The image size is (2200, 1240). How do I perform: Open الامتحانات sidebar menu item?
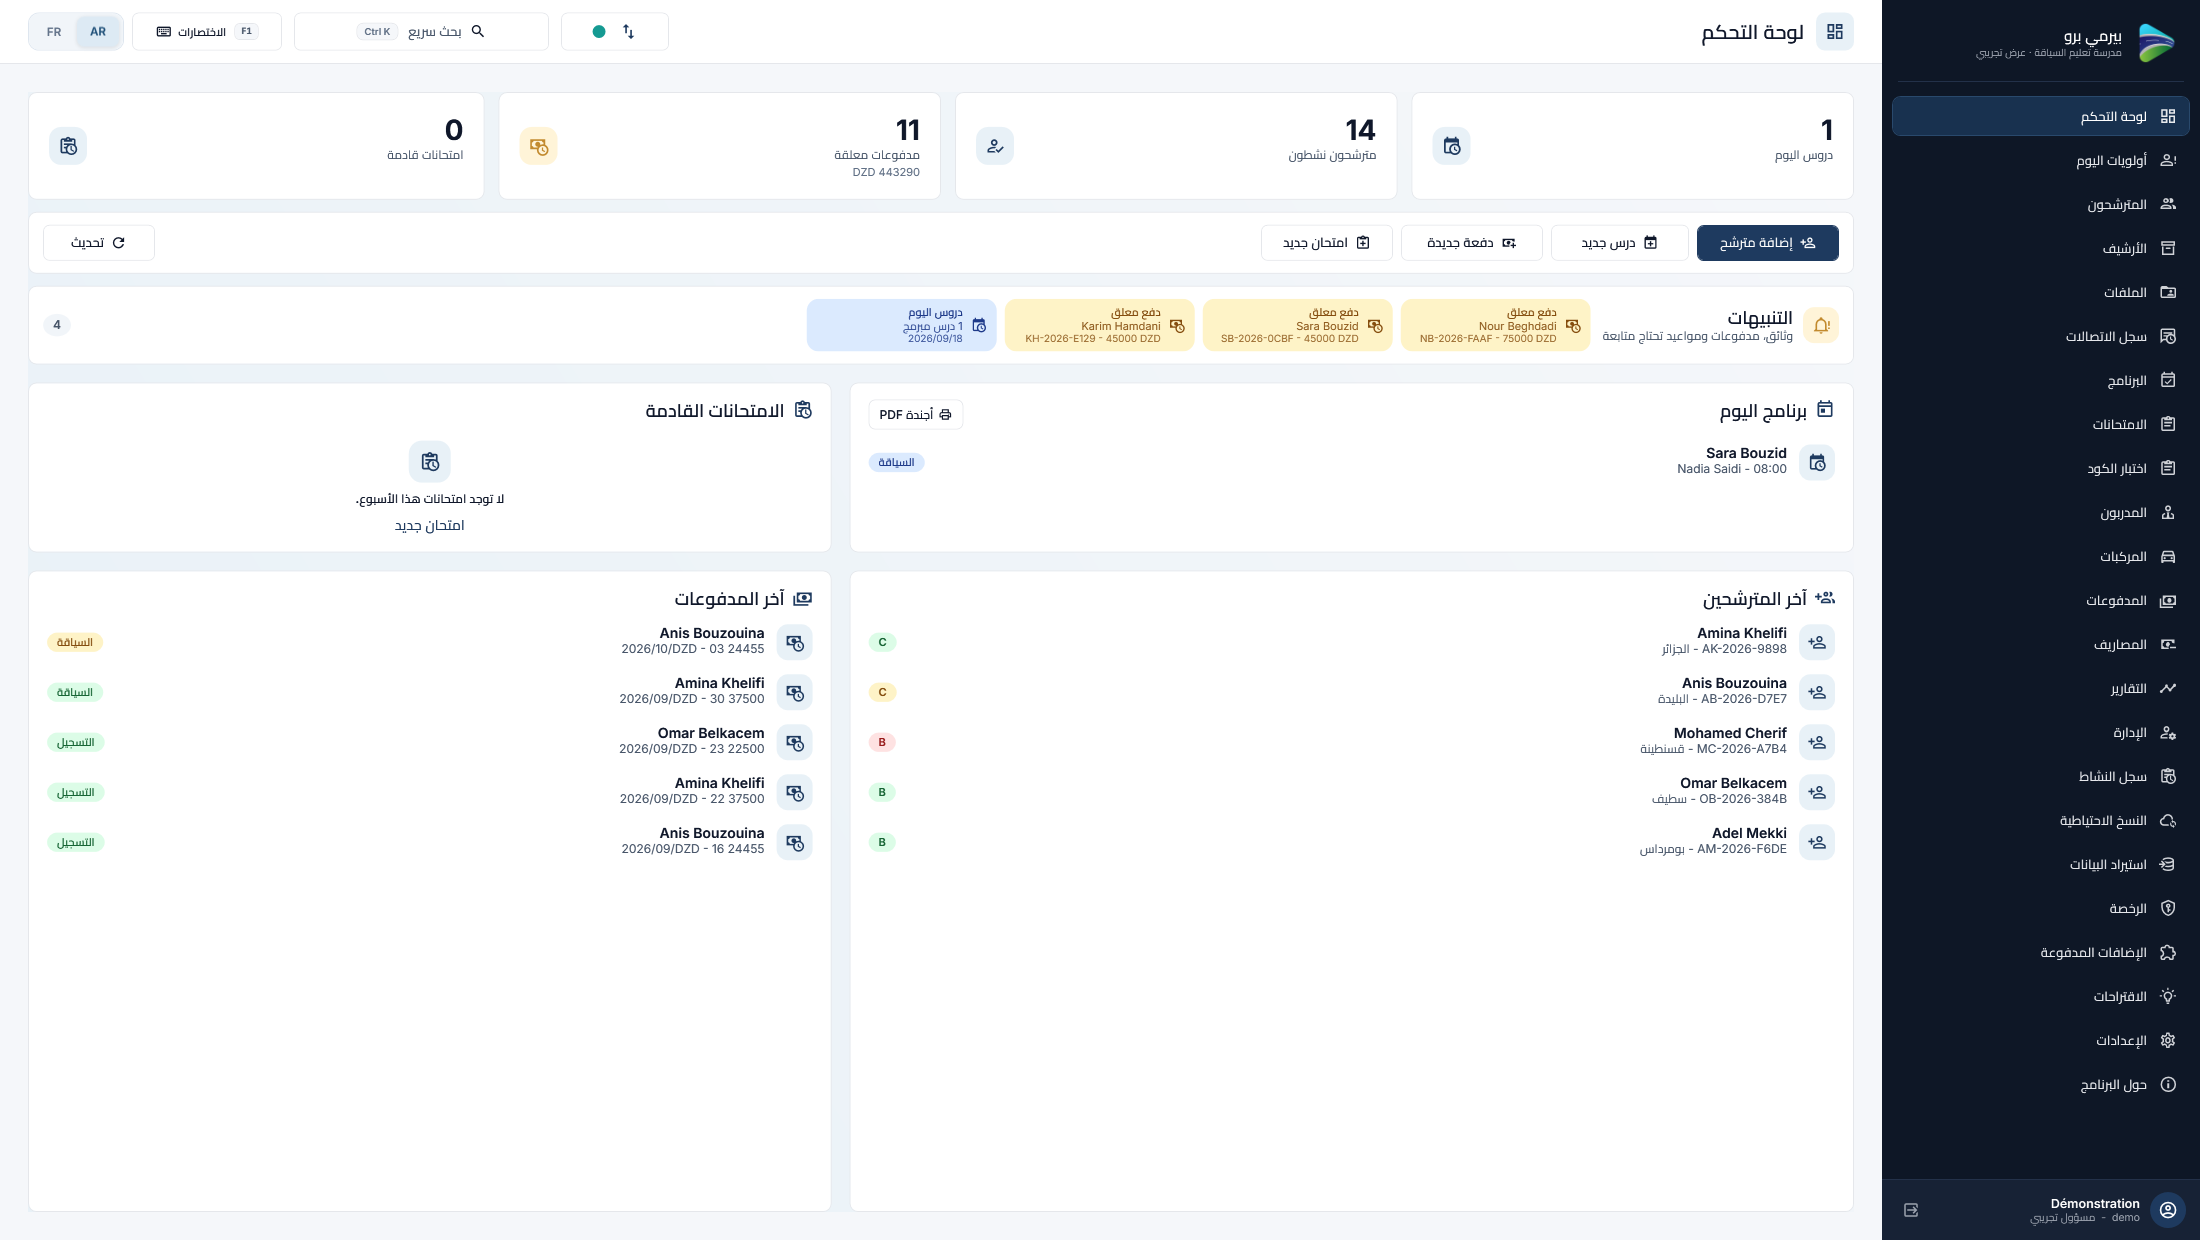(2040, 424)
